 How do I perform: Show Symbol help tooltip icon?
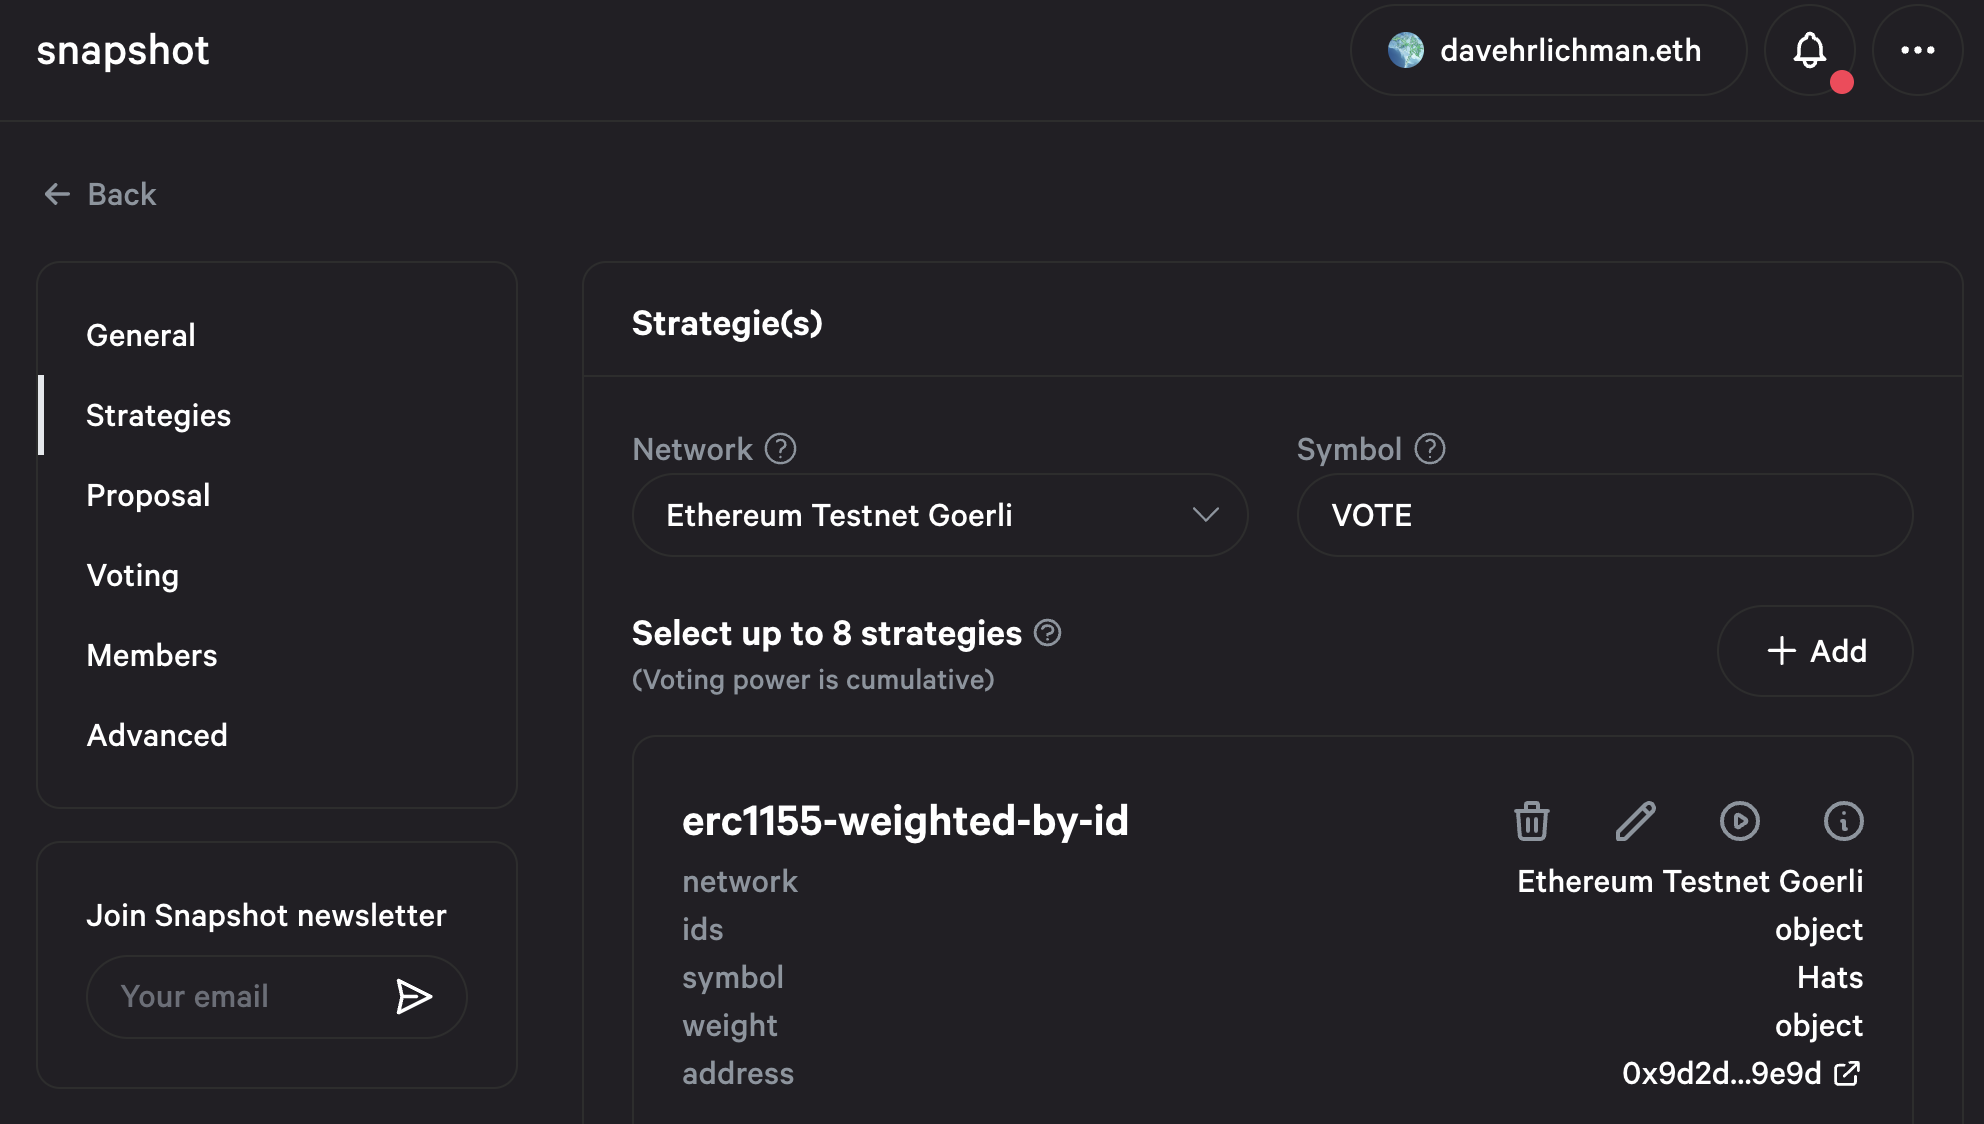(x=1430, y=449)
